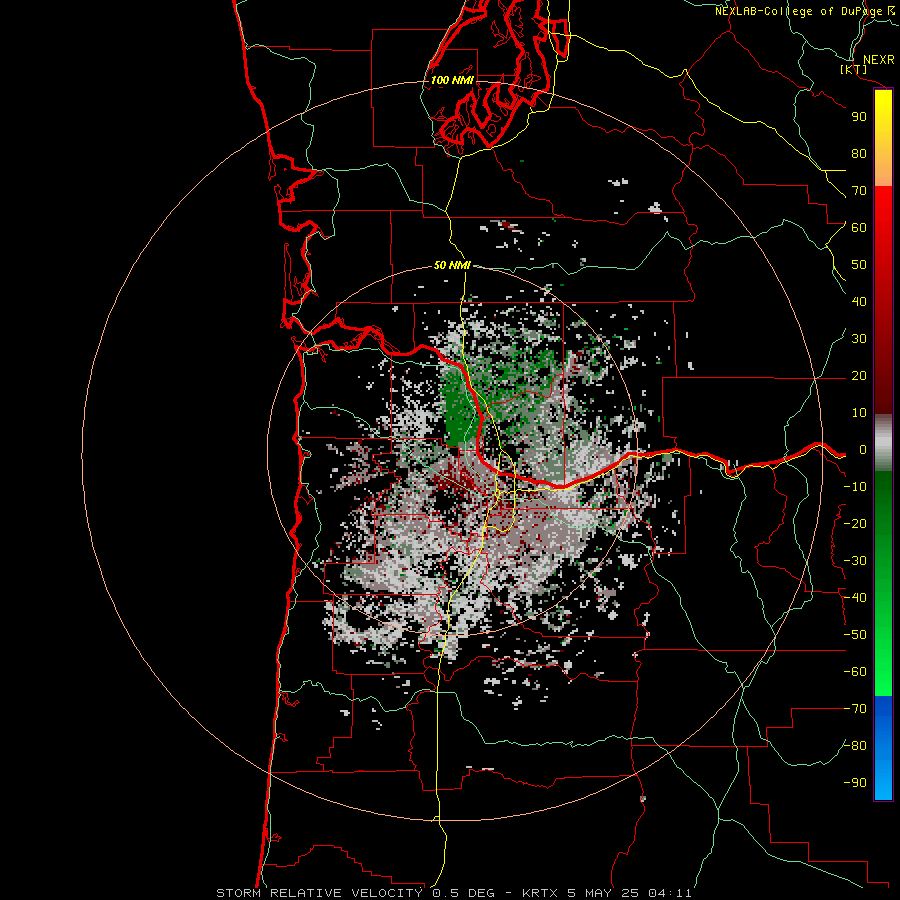The width and height of the screenshot is (900, 900).
Task: Click the 50 value on velocity scale
Action: point(859,265)
